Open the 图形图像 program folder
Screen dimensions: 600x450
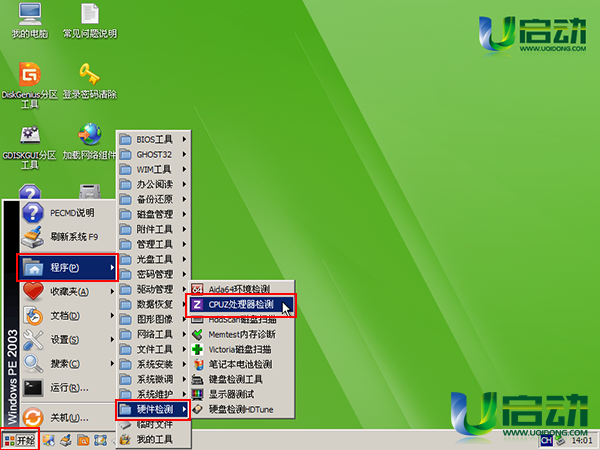pos(153,319)
